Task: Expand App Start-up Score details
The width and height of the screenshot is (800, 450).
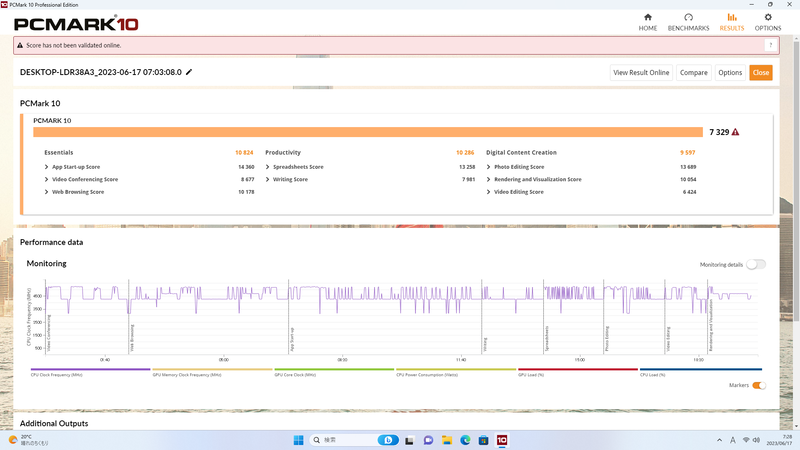Action: [46, 167]
